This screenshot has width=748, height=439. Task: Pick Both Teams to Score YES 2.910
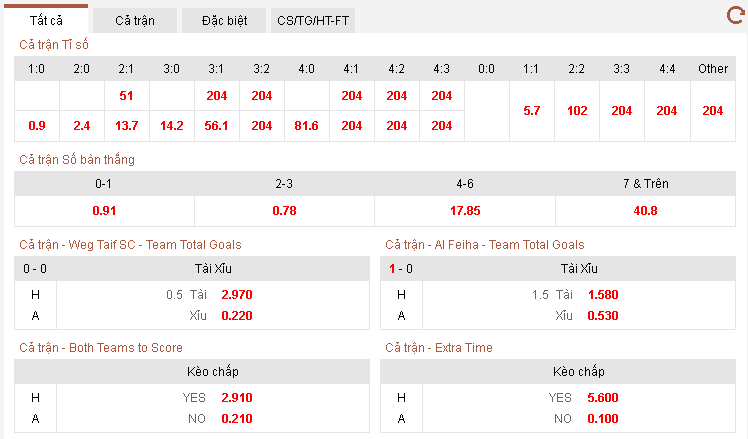(x=236, y=398)
